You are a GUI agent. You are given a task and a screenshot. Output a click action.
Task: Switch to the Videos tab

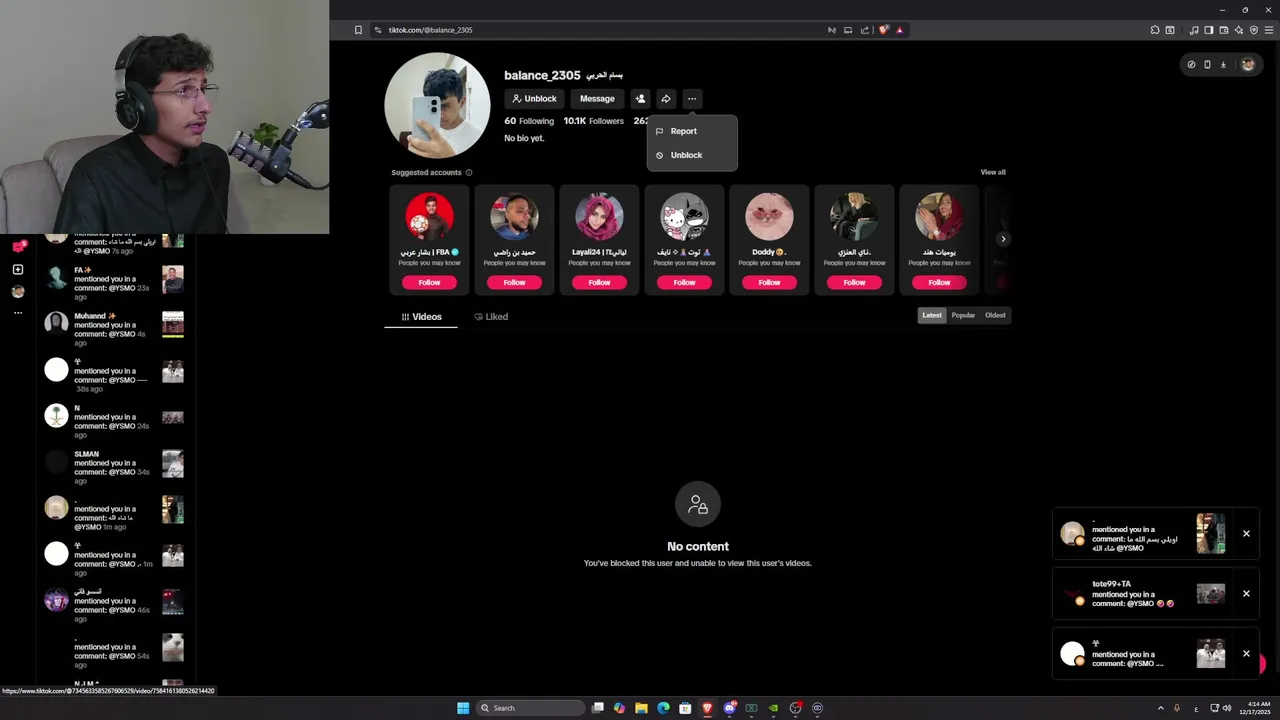[x=421, y=317]
